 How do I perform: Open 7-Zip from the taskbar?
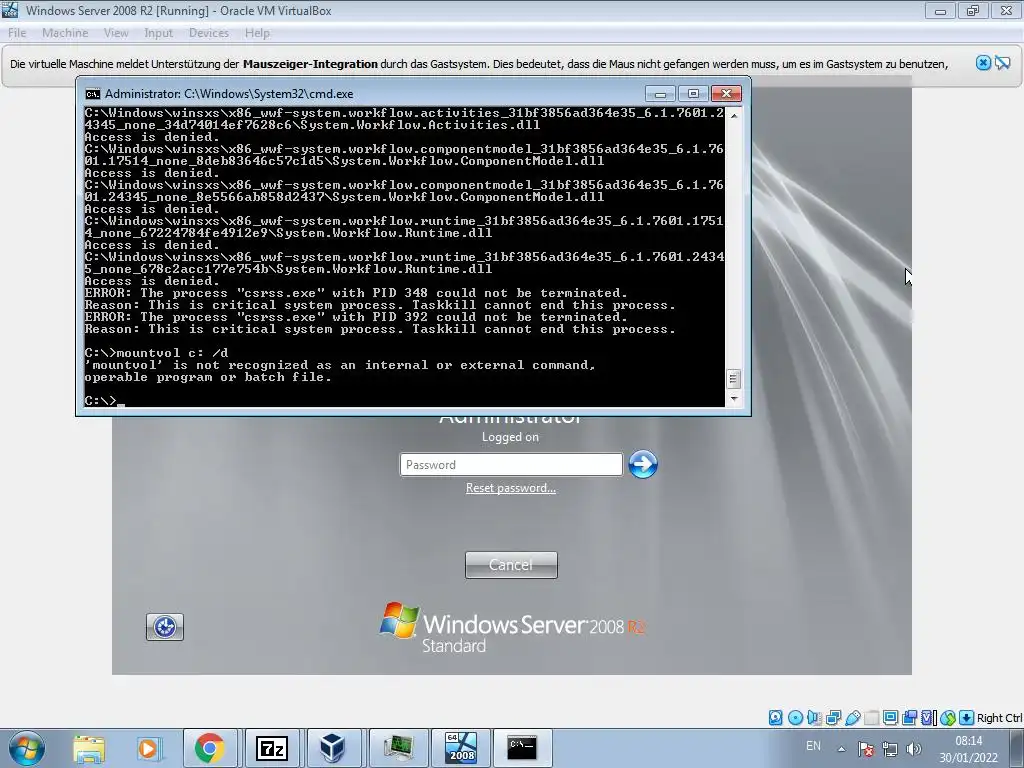point(272,748)
